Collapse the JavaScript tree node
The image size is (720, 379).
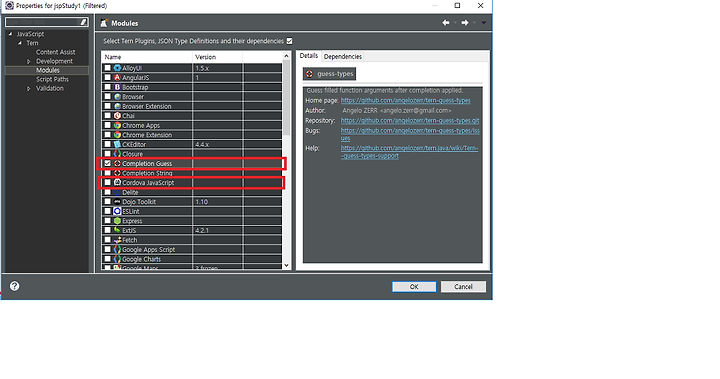tap(11, 34)
